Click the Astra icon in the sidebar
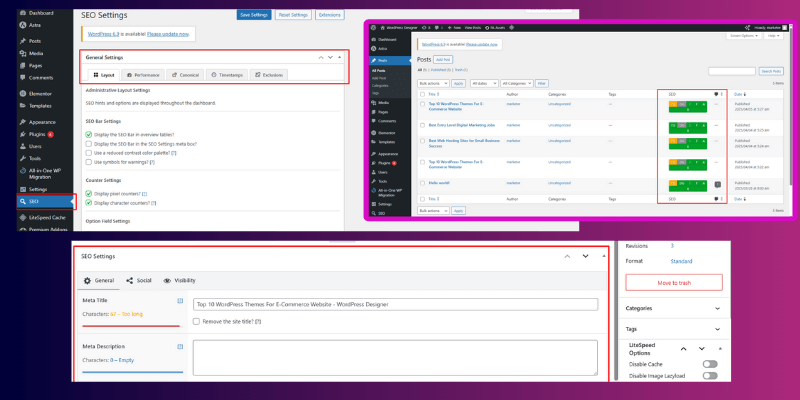 point(22,23)
